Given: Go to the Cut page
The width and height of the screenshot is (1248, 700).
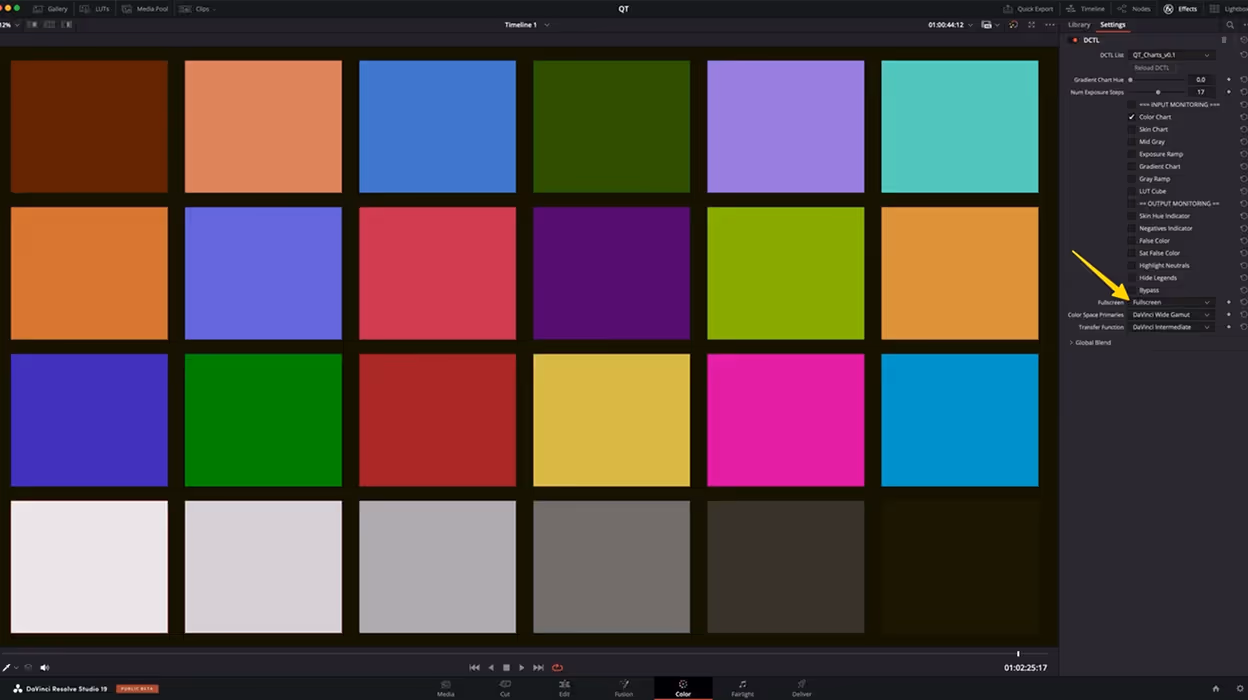Looking at the screenshot, I should [x=505, y=688].
